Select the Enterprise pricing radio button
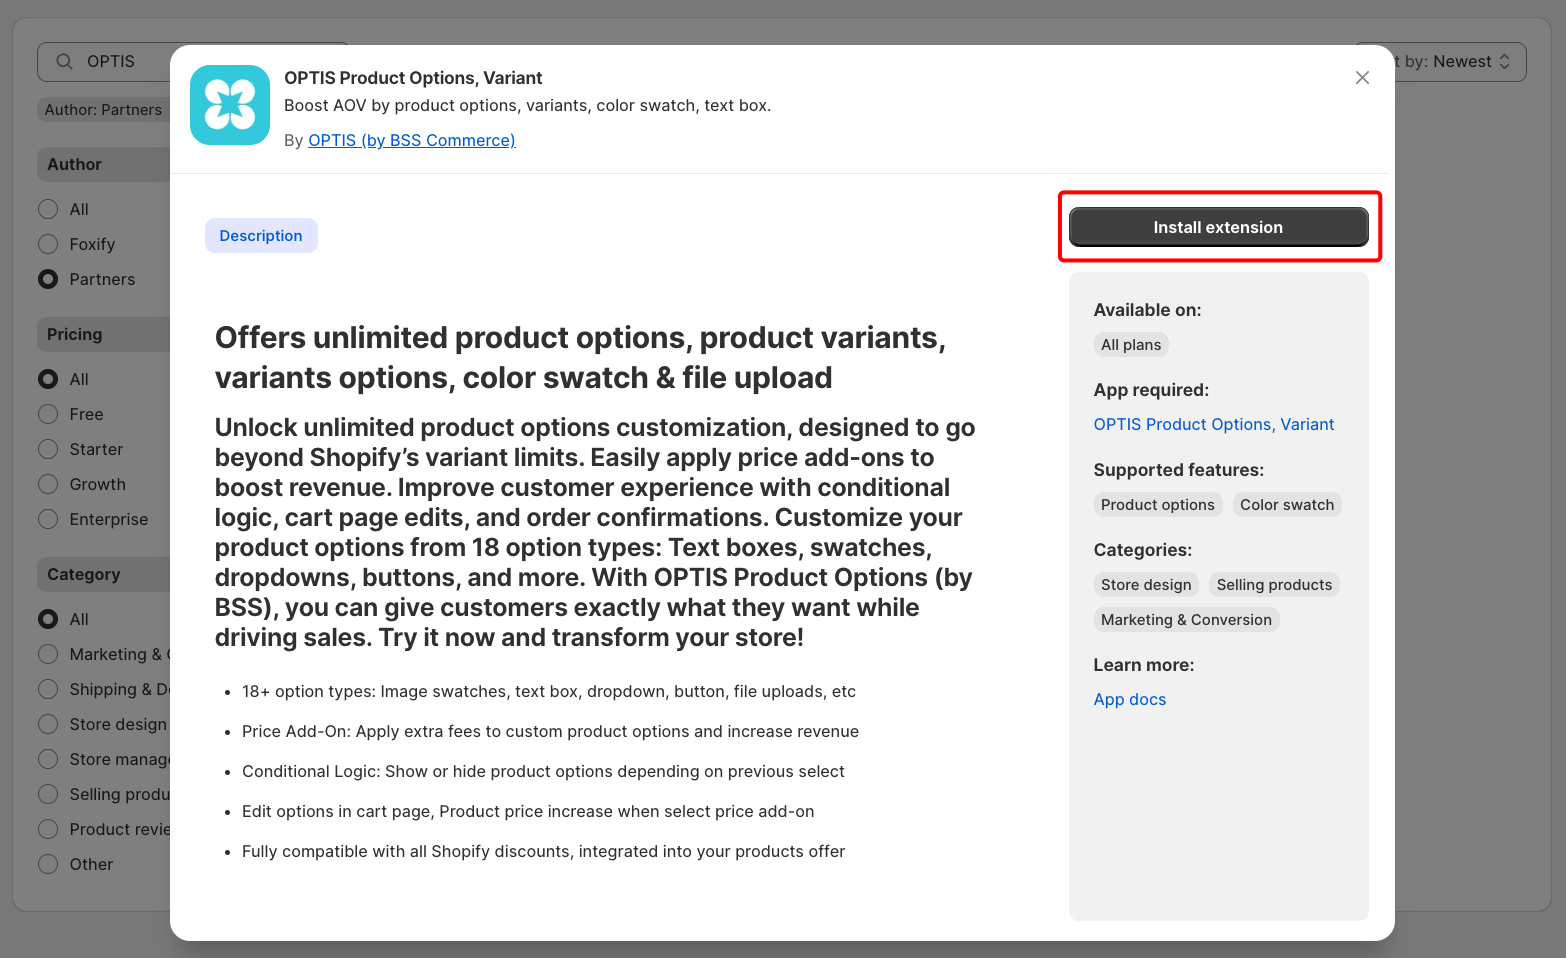This screenshot has height=958, width=1566. tap(48, 519)
